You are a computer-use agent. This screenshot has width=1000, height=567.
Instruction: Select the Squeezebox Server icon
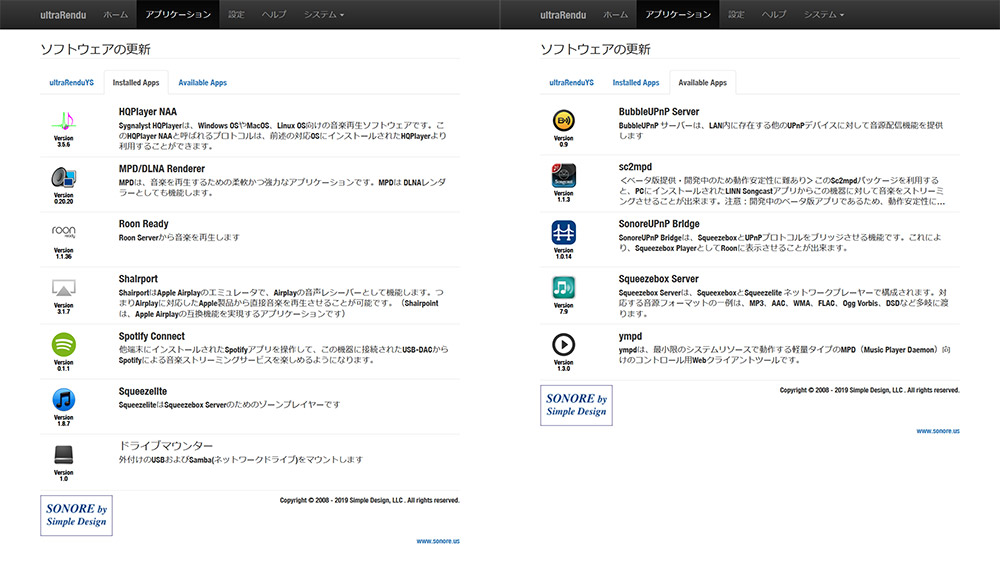[563, 288]
